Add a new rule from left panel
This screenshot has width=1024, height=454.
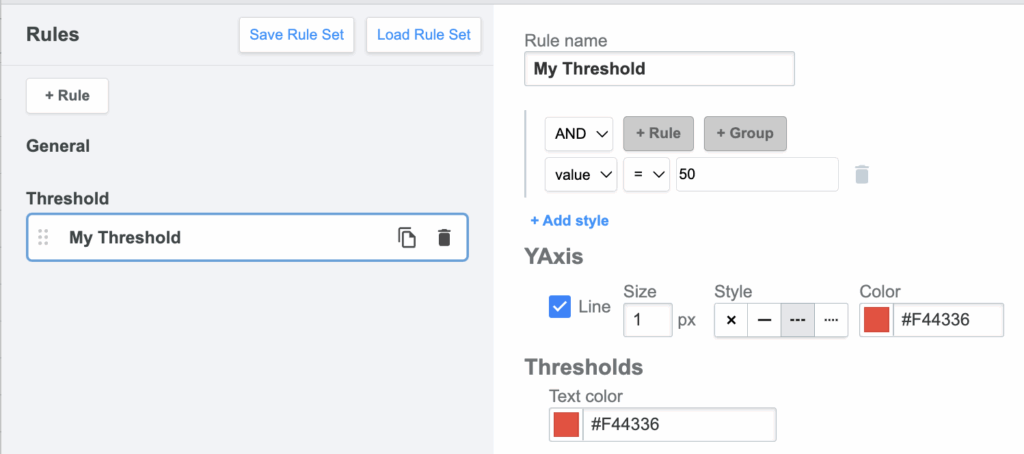67,96
